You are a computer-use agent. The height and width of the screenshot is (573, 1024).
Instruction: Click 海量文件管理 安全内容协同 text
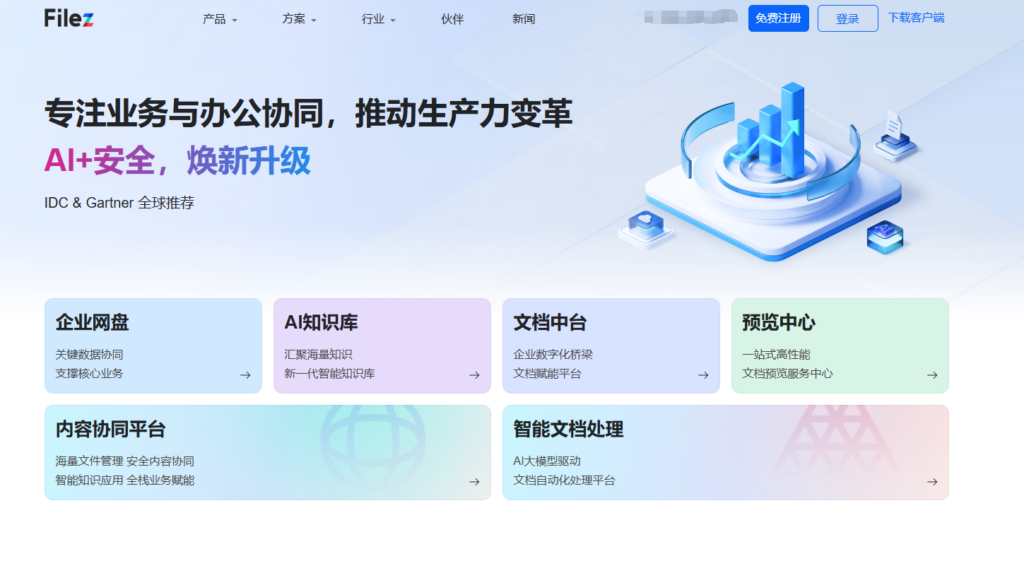125,461
